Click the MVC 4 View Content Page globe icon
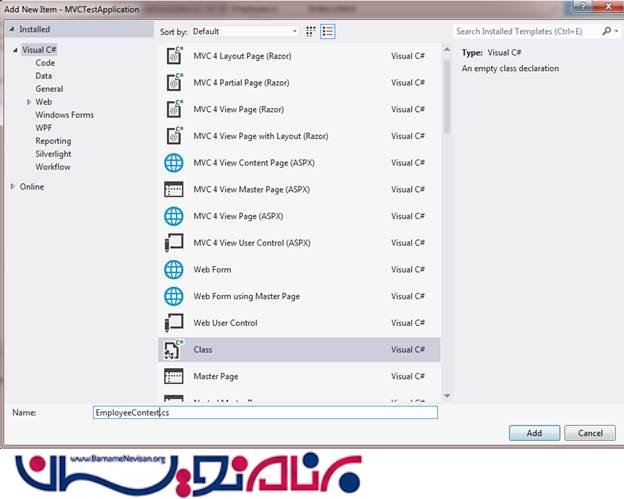The image size is (624, 499). (x=174, y=163)
